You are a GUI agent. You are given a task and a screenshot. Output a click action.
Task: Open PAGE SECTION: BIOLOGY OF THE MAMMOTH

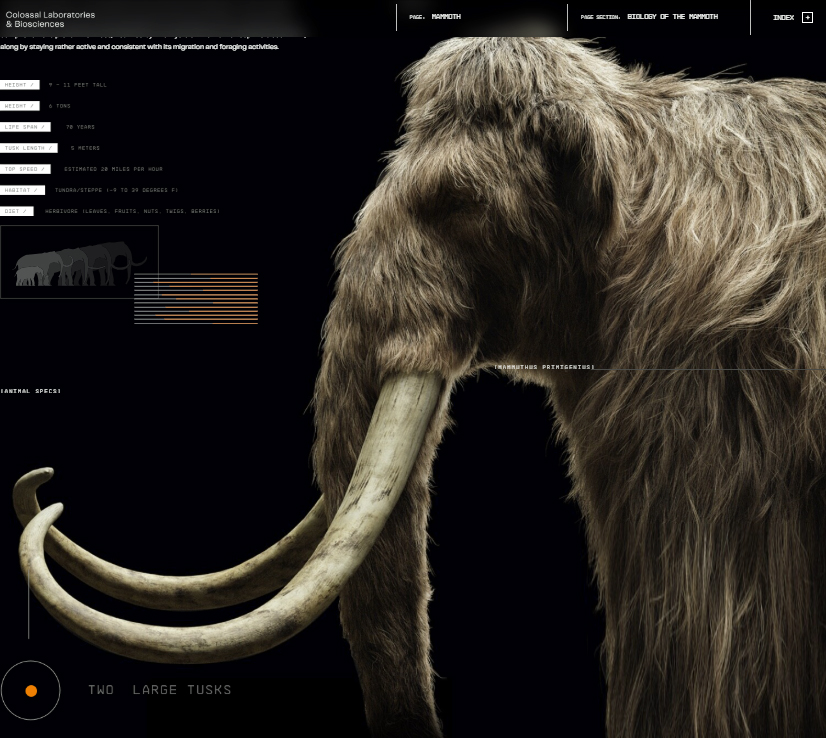(x=649, y=16)
